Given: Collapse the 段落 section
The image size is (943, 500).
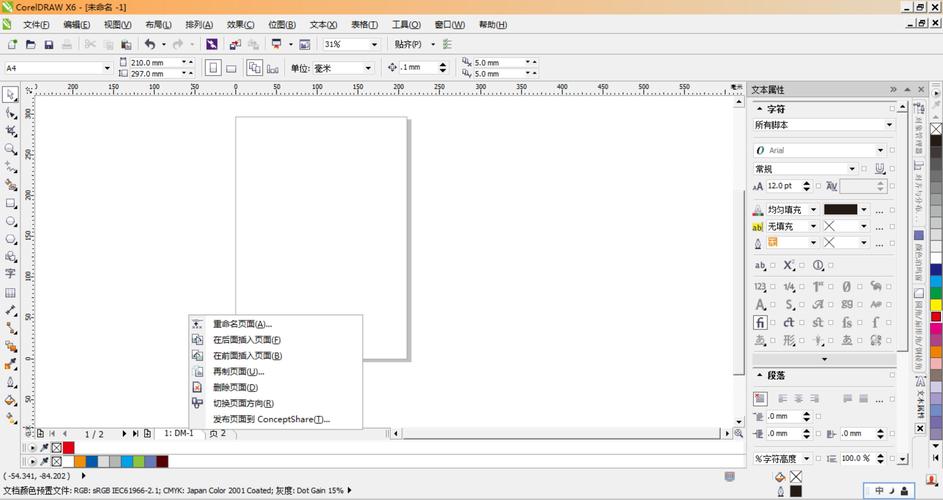Looking at the screenshot, I should click(760, 375).
